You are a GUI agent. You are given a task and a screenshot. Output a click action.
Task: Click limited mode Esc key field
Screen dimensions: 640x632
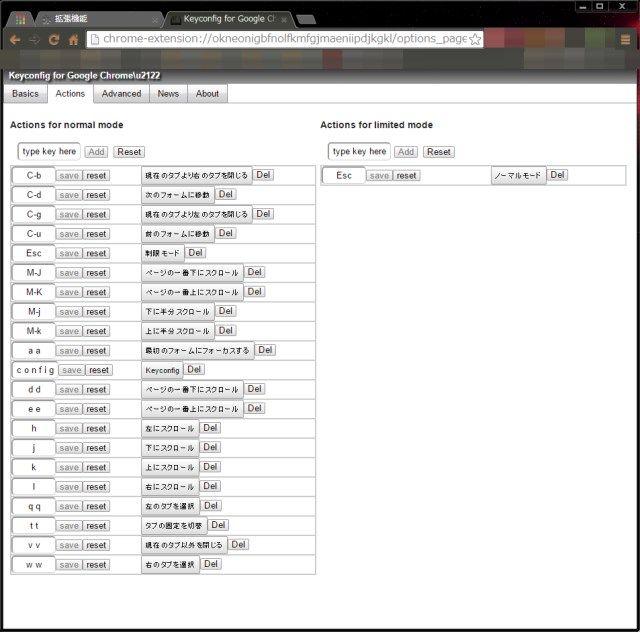344,176
